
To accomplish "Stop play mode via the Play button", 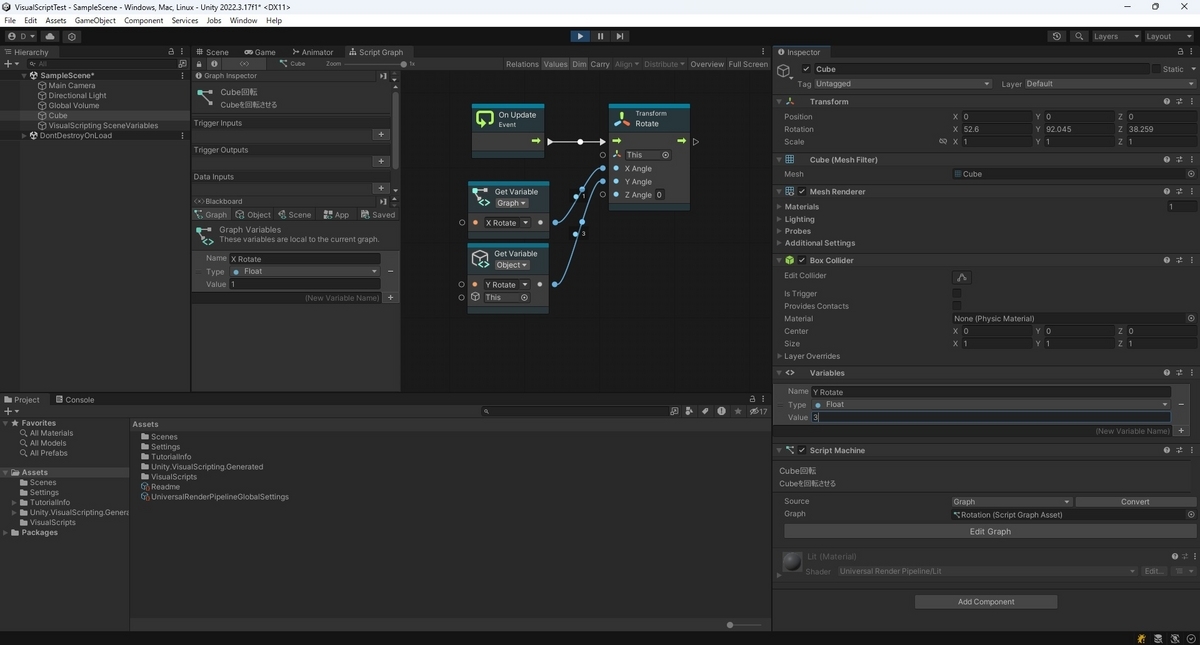I will [x=580, y=36].
